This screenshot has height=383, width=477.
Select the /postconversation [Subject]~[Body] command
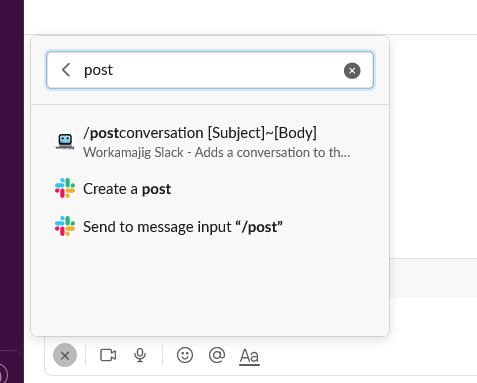210,142
